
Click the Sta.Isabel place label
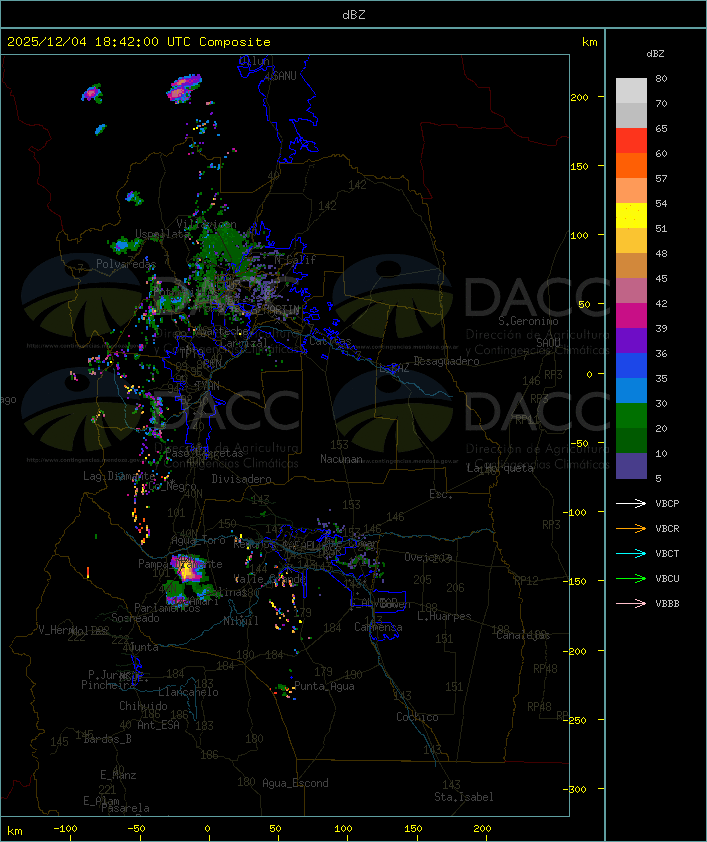(x=464, y=797)
